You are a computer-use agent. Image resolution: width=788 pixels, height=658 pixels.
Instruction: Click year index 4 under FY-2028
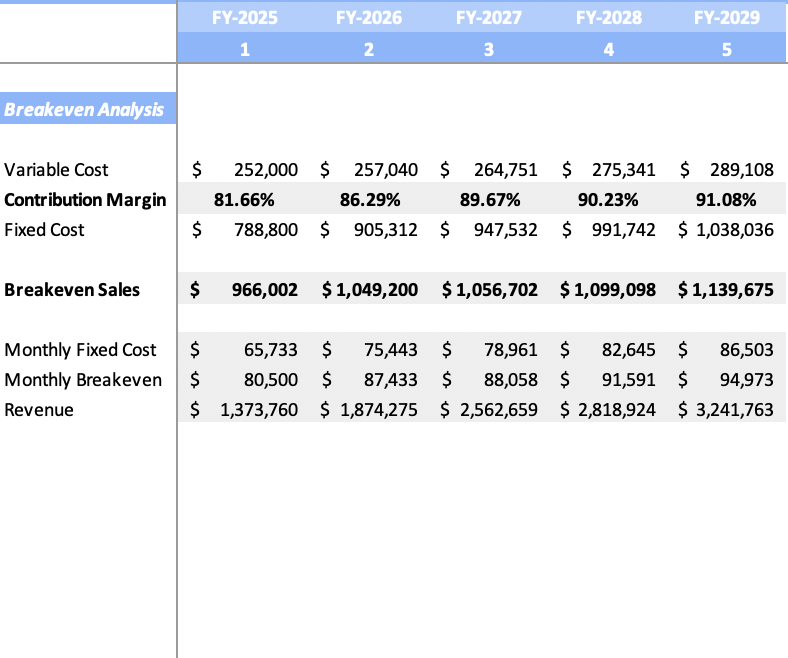click(x=609, y=49)
